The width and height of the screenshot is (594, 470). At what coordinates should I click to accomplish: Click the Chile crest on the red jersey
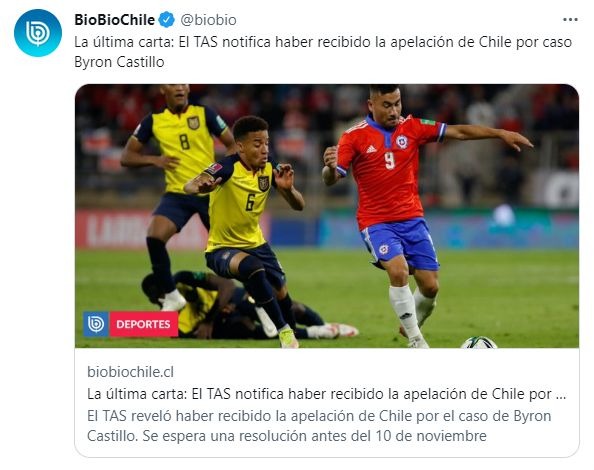pyautogui.click(x=401, y=141)
